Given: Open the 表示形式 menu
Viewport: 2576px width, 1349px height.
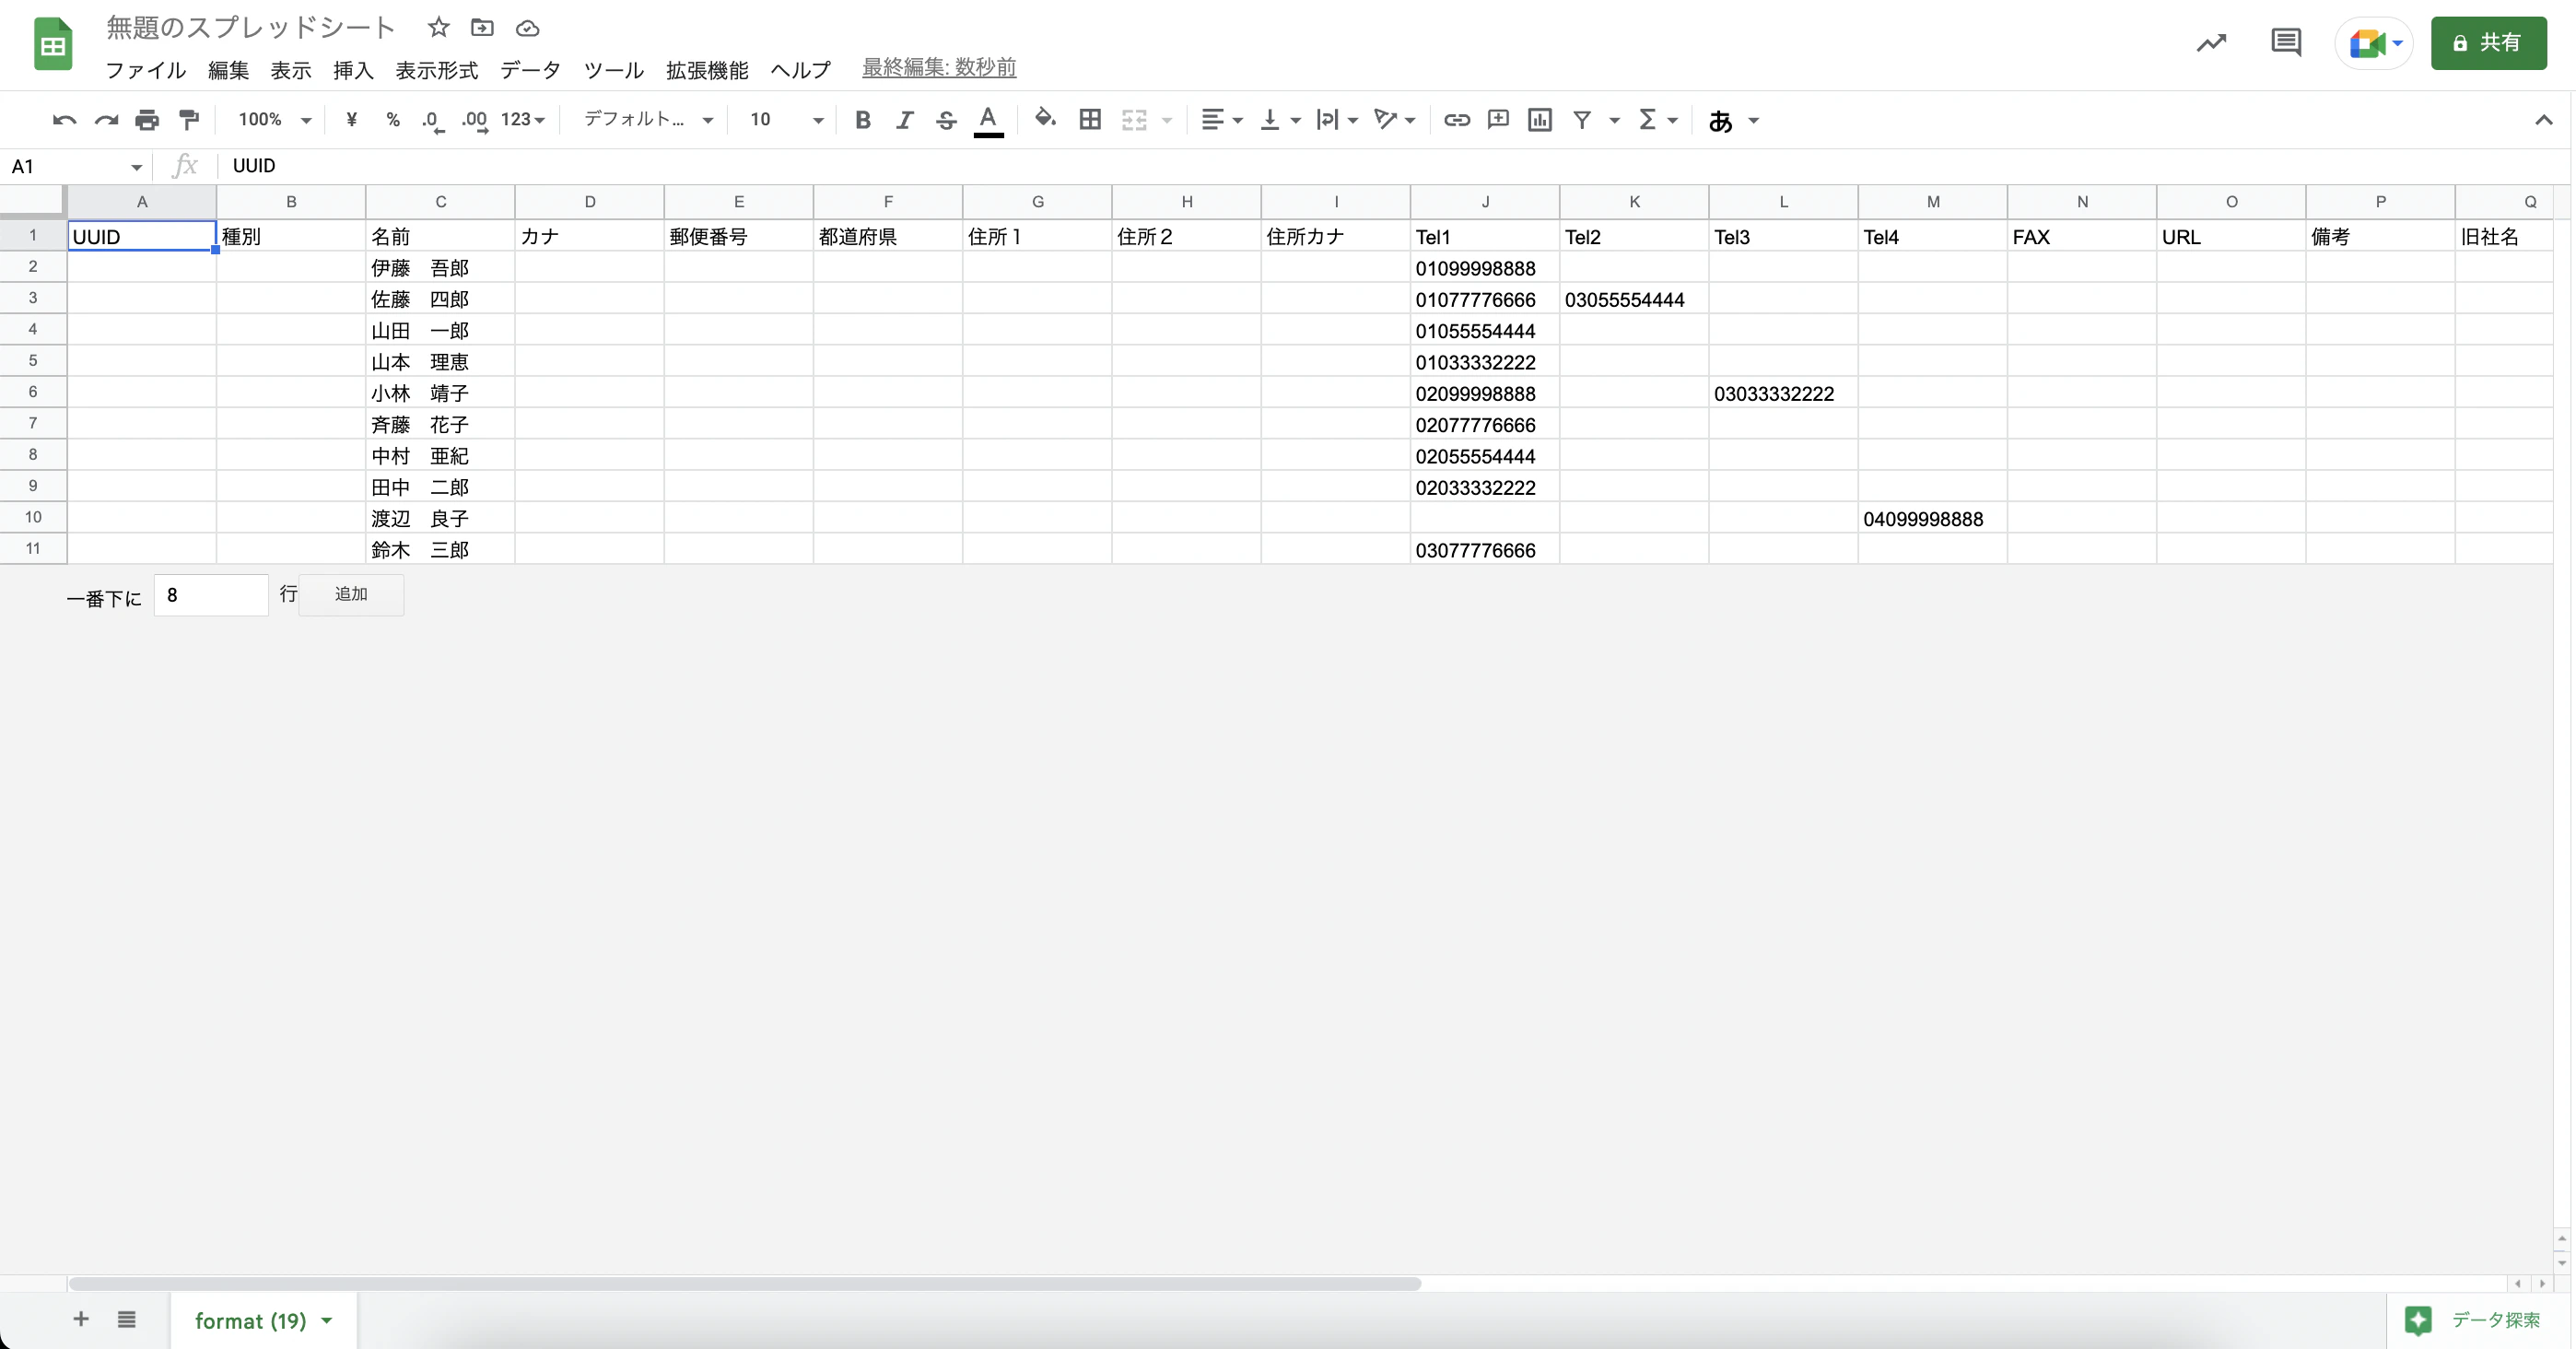Looking at the screenshot, I should pyautogui.click(x=436, y=69).
